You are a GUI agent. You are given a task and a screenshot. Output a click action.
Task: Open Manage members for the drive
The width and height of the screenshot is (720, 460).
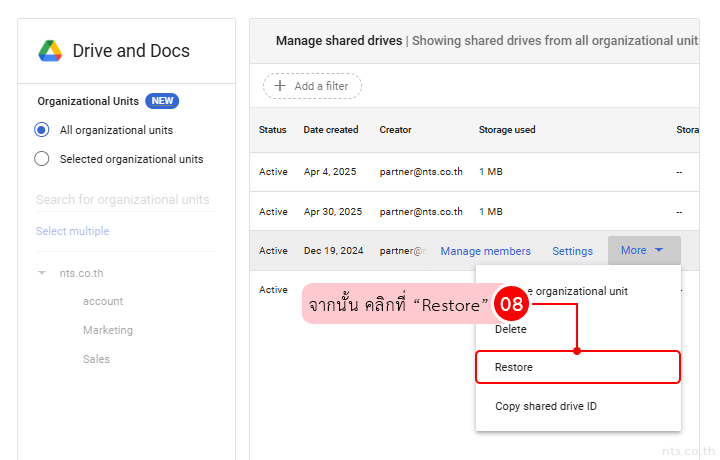tap(485, 251)
